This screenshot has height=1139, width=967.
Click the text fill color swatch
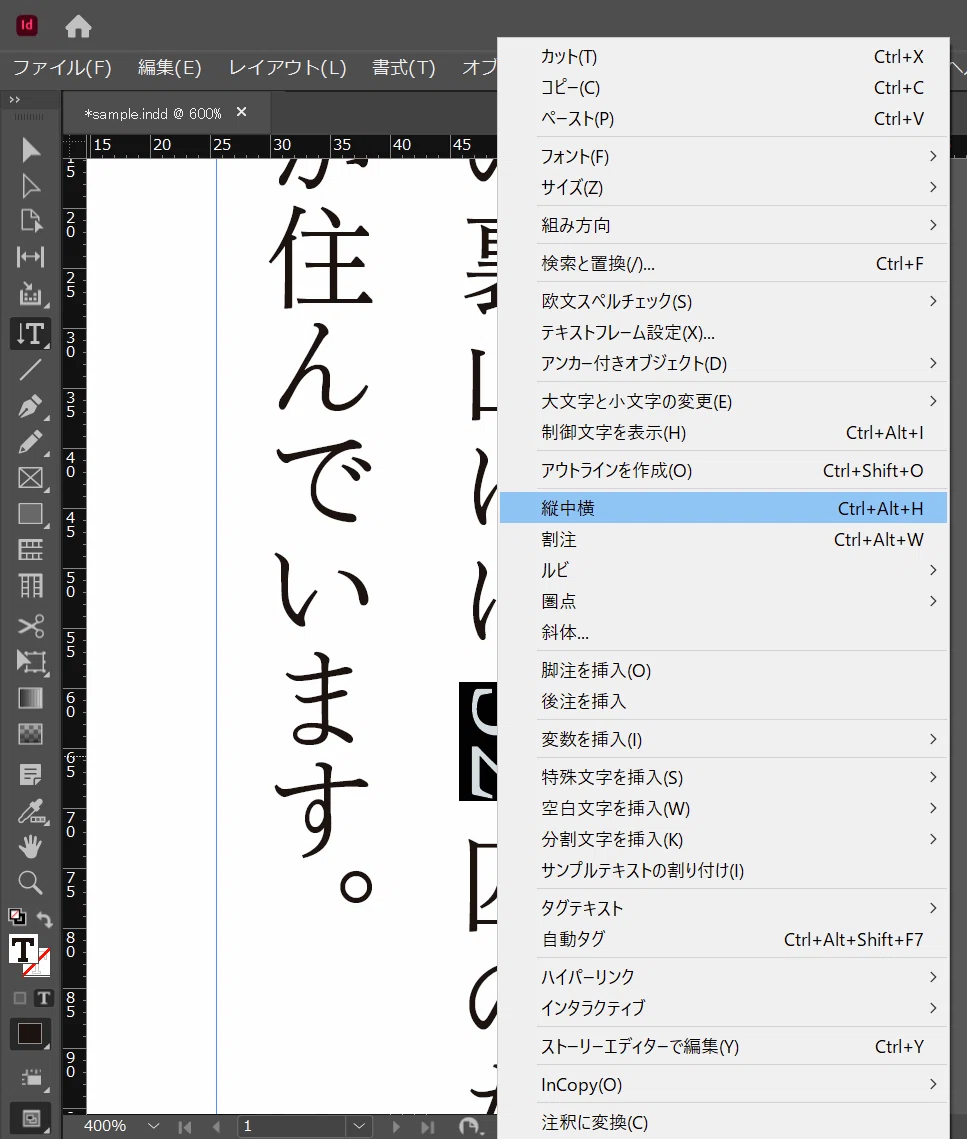(23, 949)
